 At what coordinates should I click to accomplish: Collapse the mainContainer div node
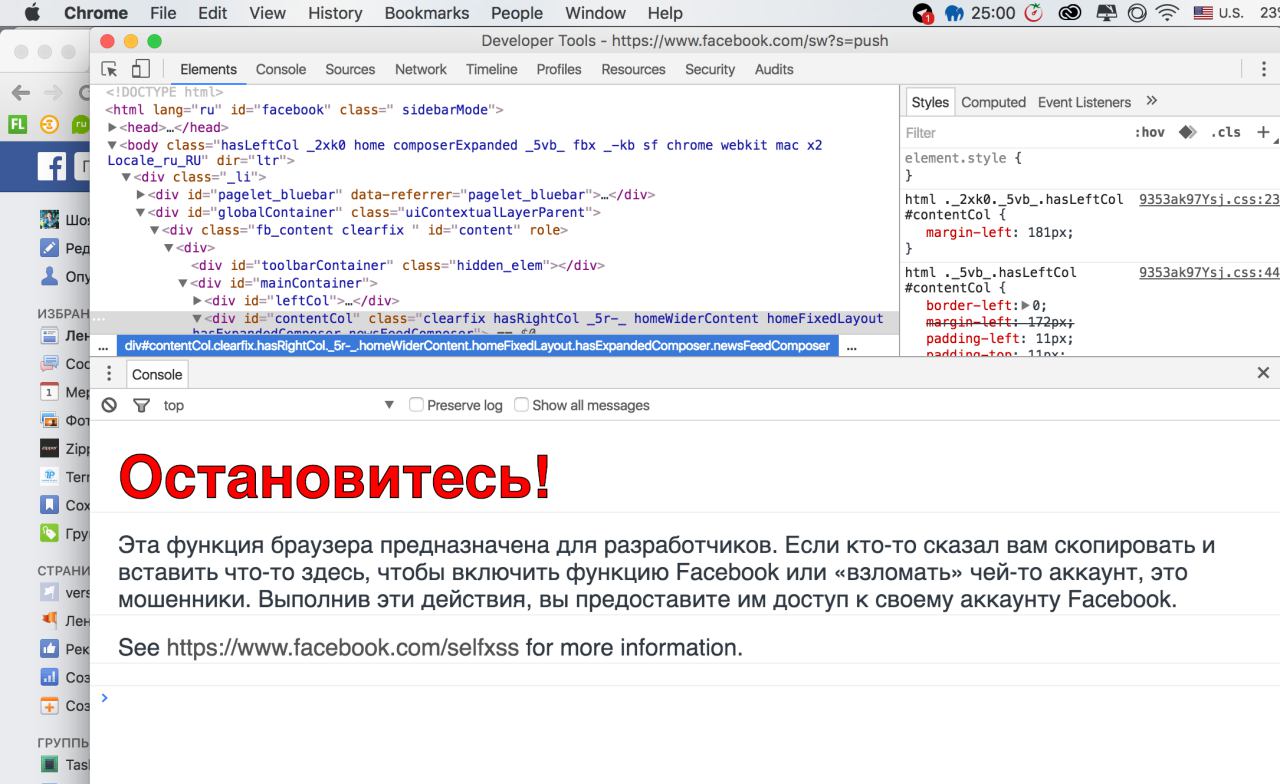point(182,283)
